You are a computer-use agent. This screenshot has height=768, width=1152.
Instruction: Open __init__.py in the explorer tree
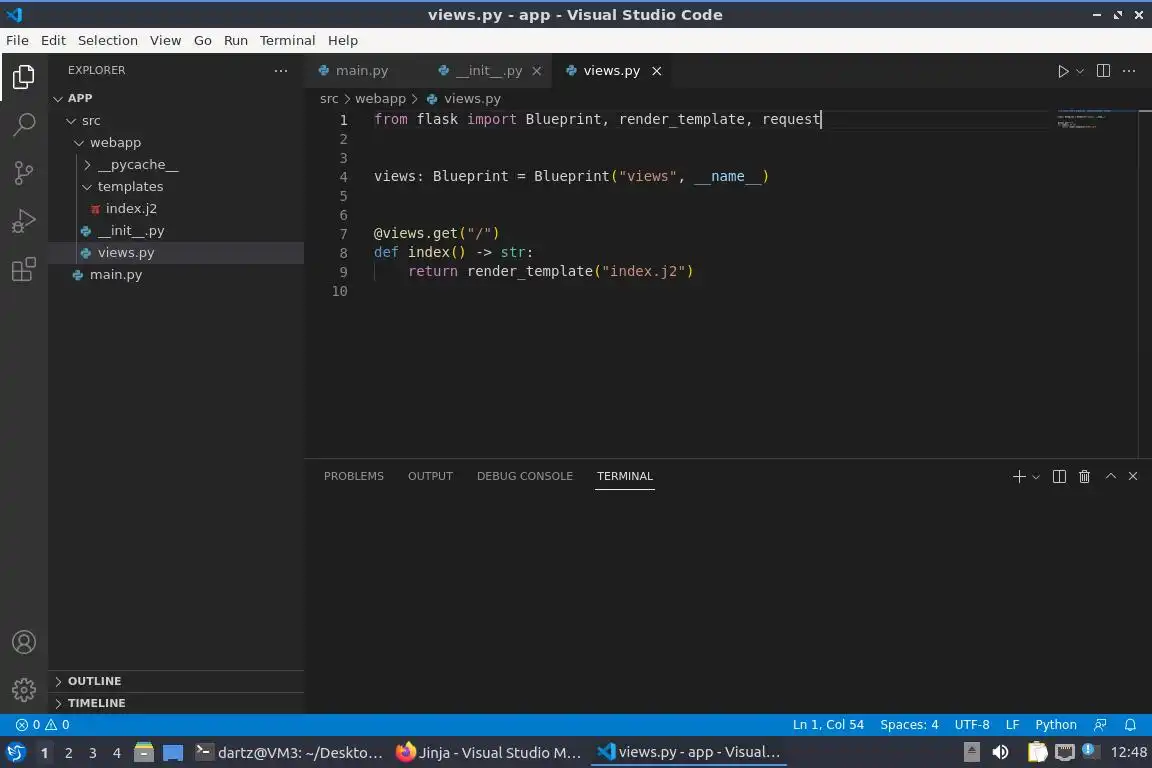176,231
